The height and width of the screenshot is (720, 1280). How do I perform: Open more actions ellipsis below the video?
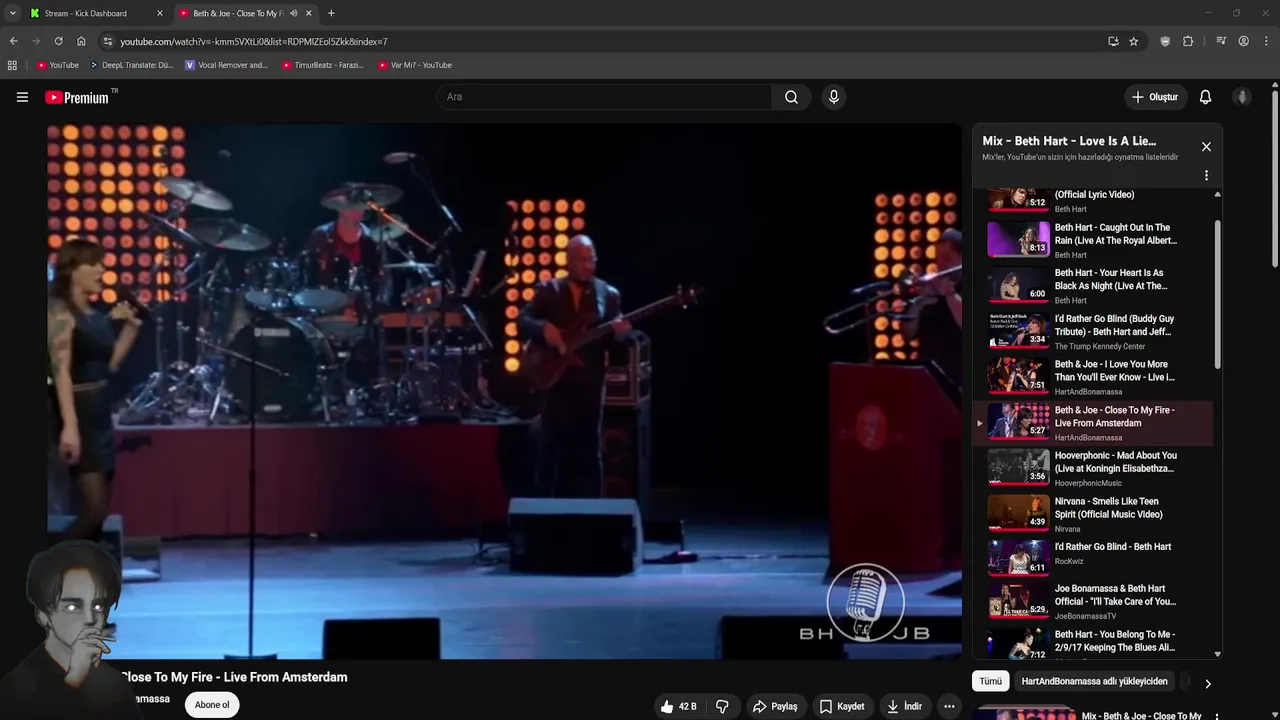[x=949, y=706]
